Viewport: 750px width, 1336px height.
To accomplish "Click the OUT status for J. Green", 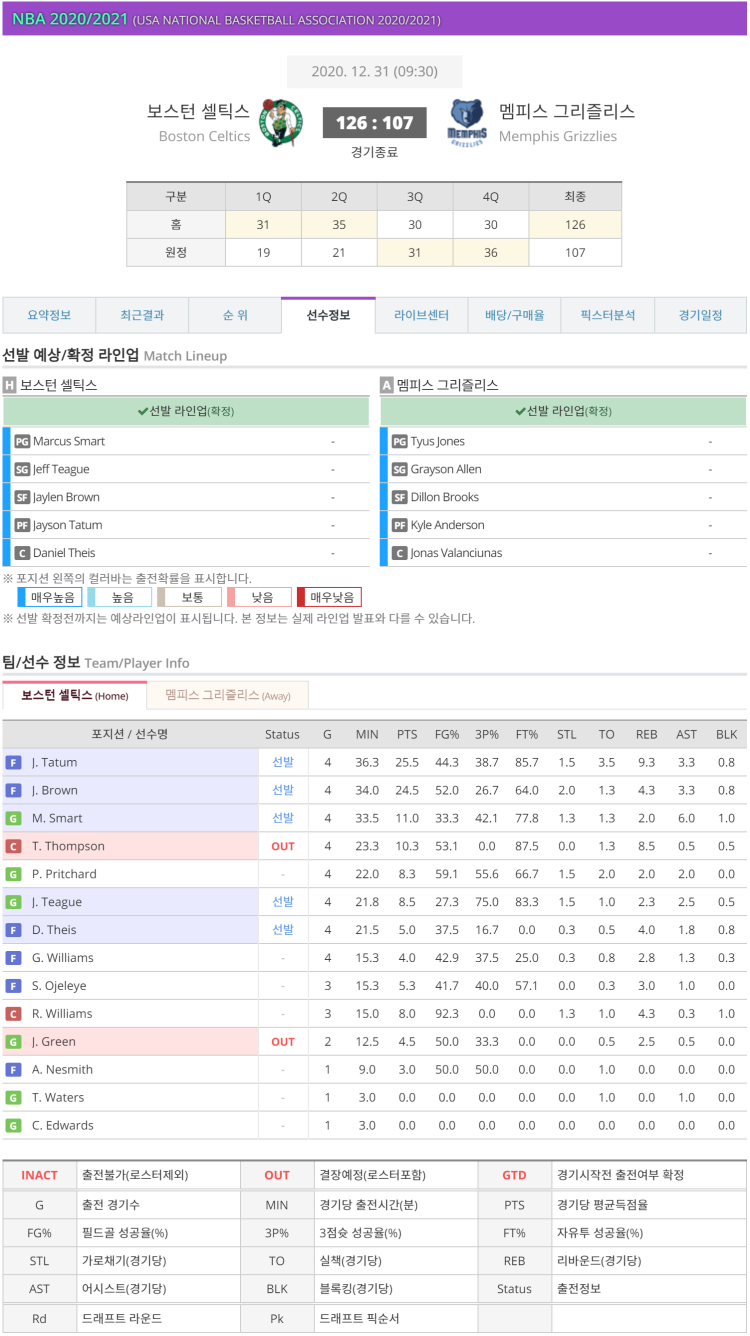I will click(283, 1041).
